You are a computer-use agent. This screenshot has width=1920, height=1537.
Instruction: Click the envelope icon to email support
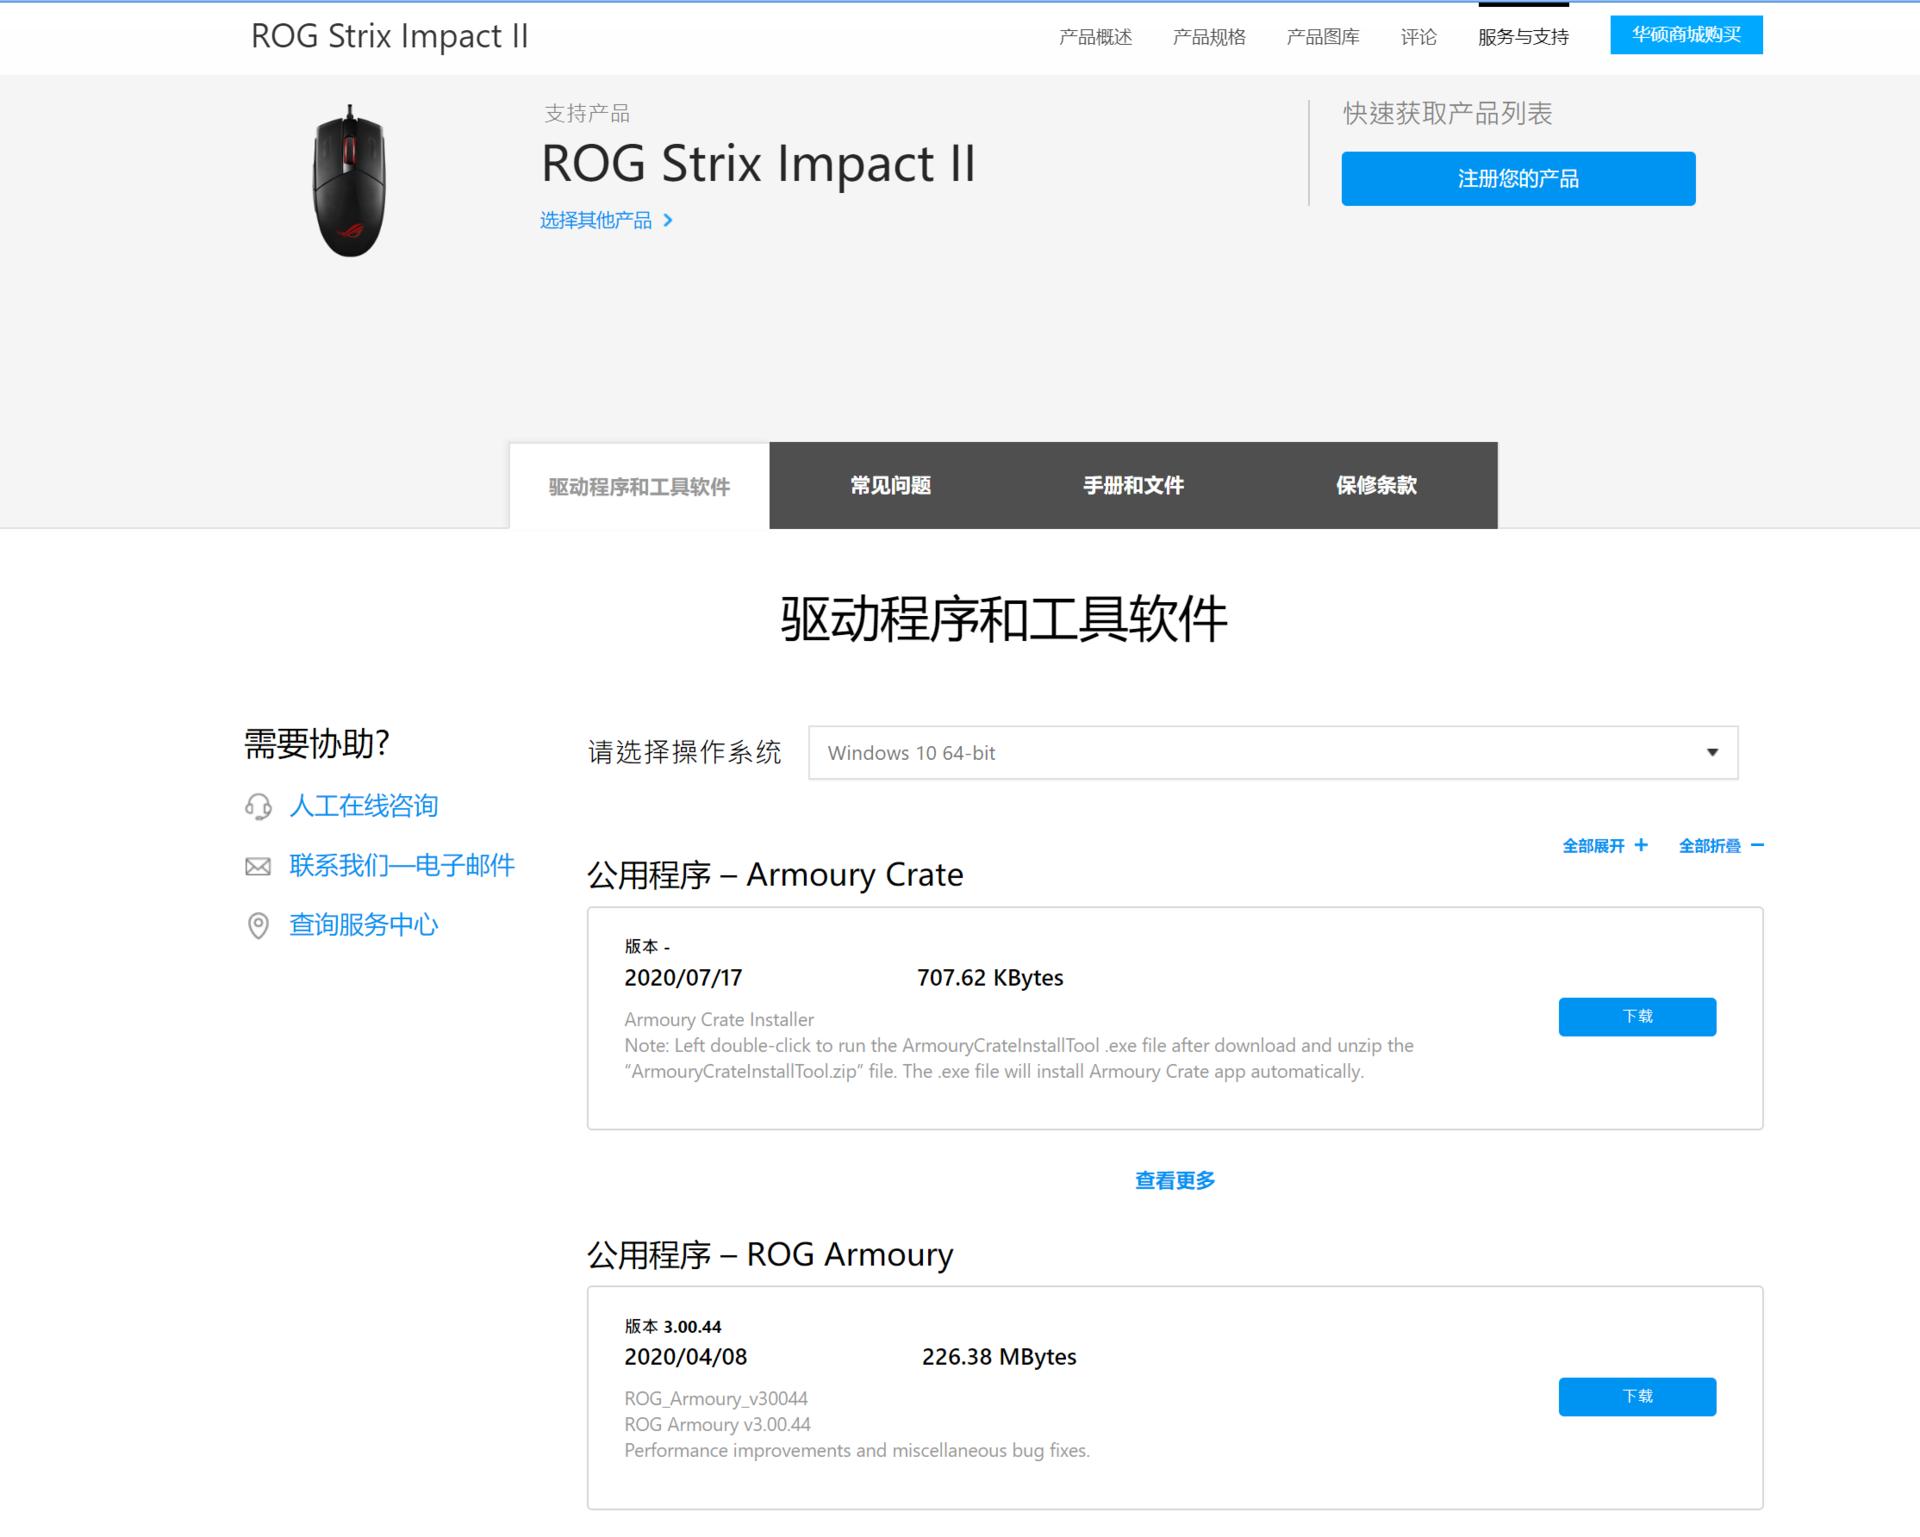click(x=257, y=866)
